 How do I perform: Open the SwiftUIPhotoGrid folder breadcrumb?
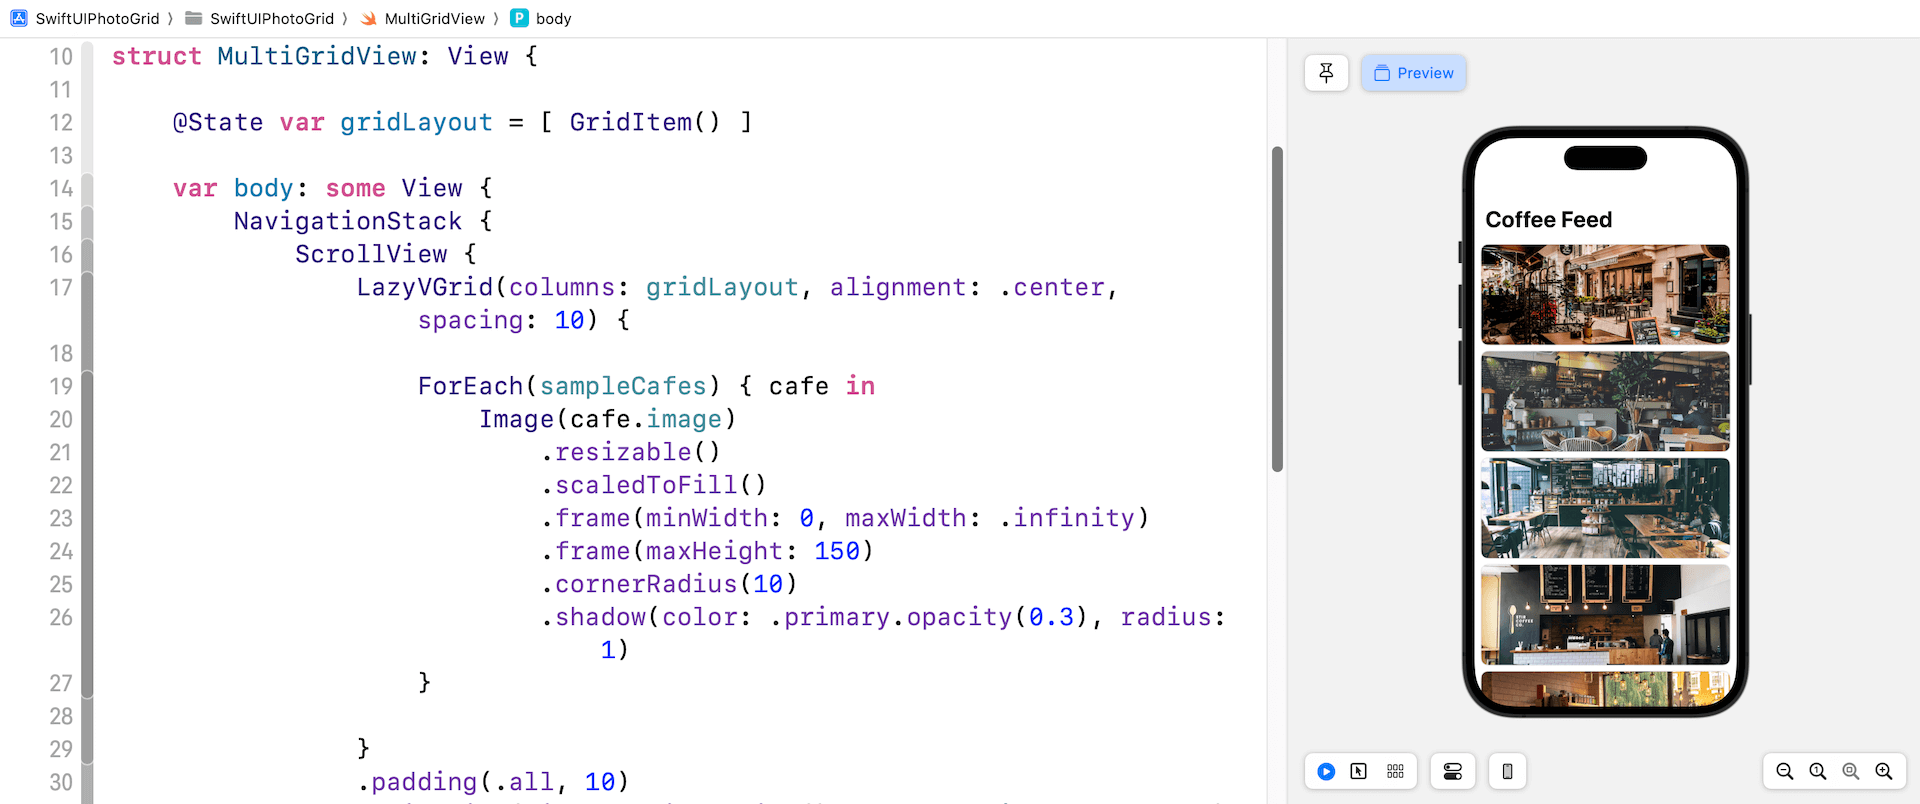(260, 18)
